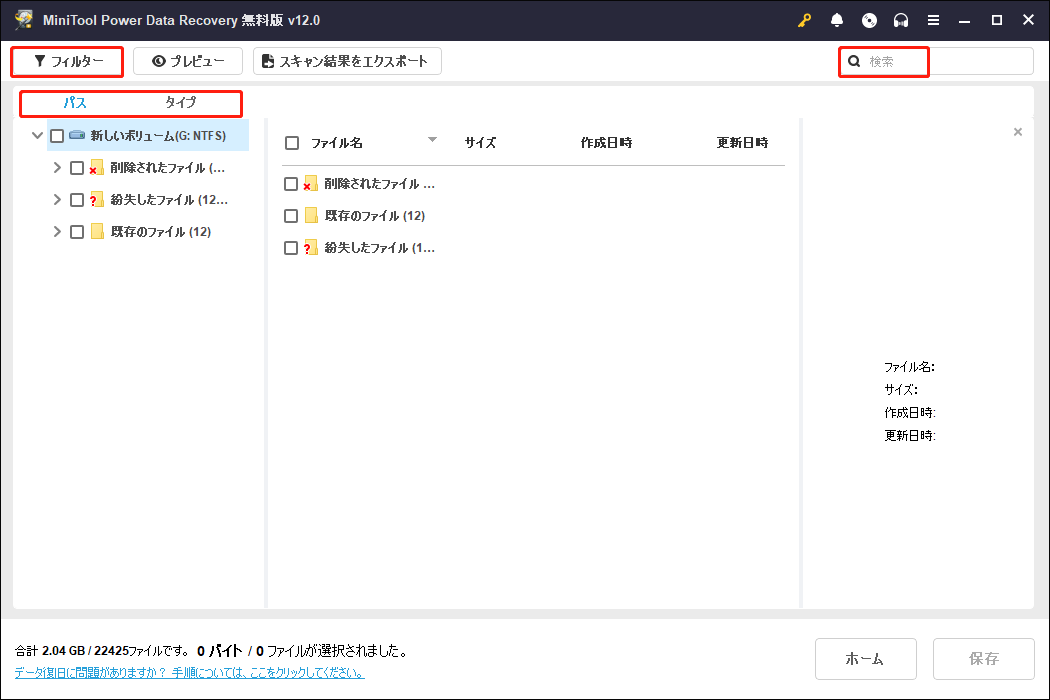The image size is (1050, 700).
Task: Click the key (register license) icon
Action: click(804, 20)
